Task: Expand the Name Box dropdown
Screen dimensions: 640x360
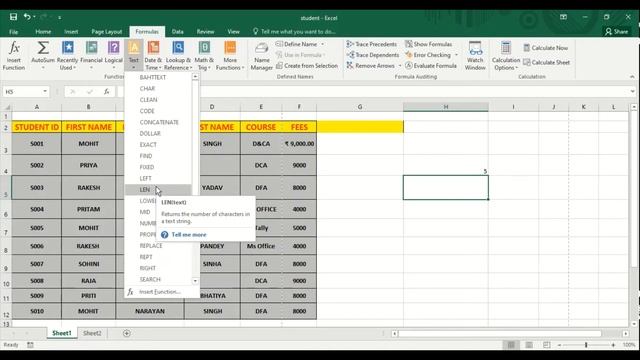Action: point(45,92)
